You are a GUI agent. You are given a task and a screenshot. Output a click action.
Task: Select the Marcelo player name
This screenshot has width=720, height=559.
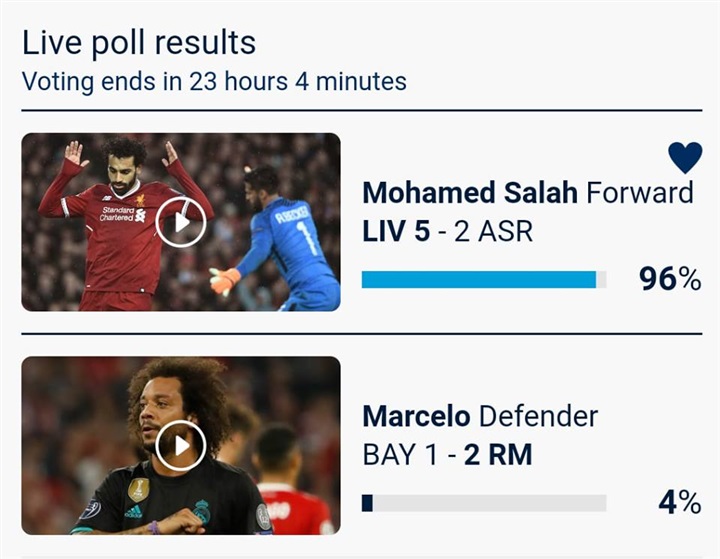[416, 416]
